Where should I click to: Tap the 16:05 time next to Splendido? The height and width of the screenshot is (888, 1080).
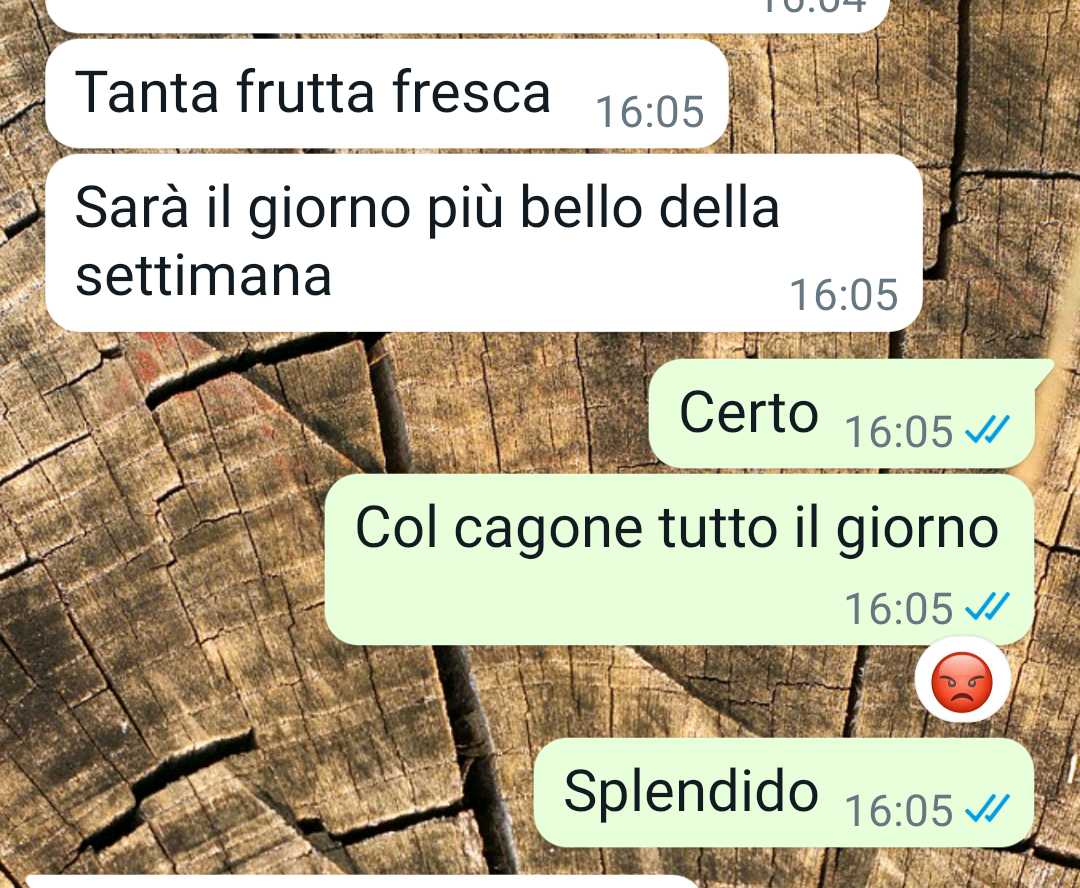tap(899, 811)
